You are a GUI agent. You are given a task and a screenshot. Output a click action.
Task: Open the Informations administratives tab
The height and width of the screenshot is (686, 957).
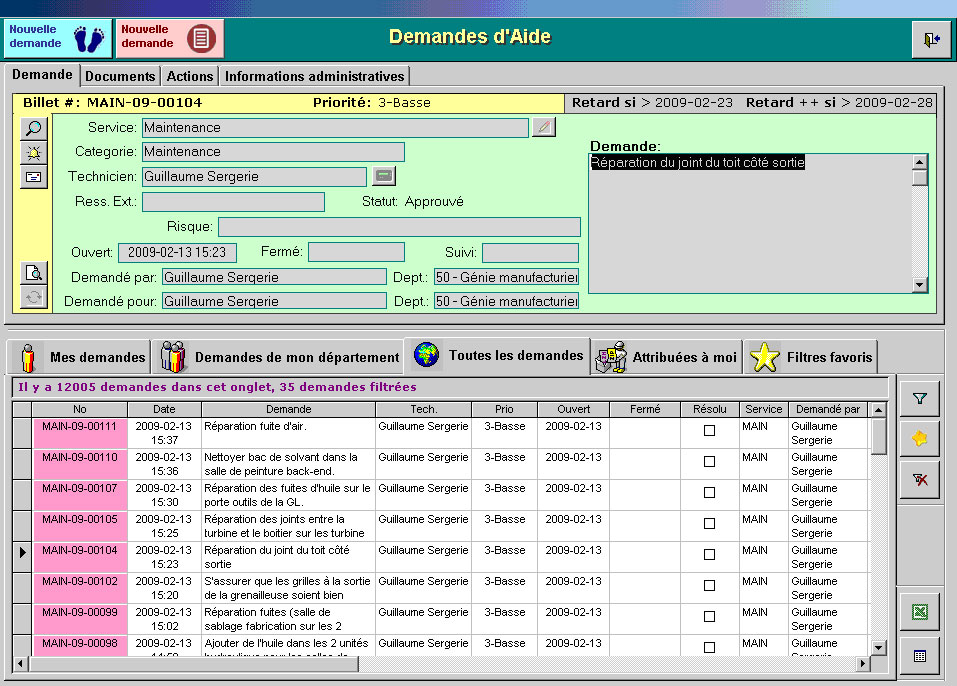click(314, 76)
